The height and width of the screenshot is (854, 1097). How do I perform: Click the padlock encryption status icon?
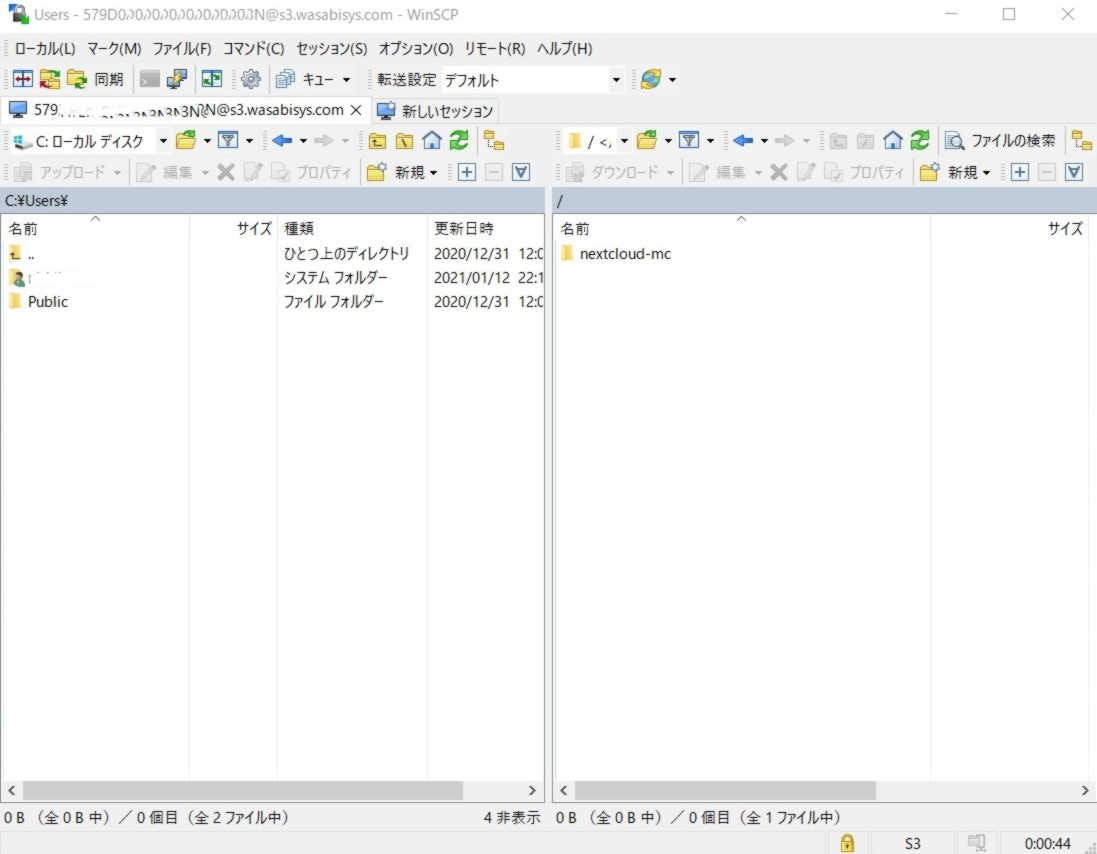pos(847,843)
